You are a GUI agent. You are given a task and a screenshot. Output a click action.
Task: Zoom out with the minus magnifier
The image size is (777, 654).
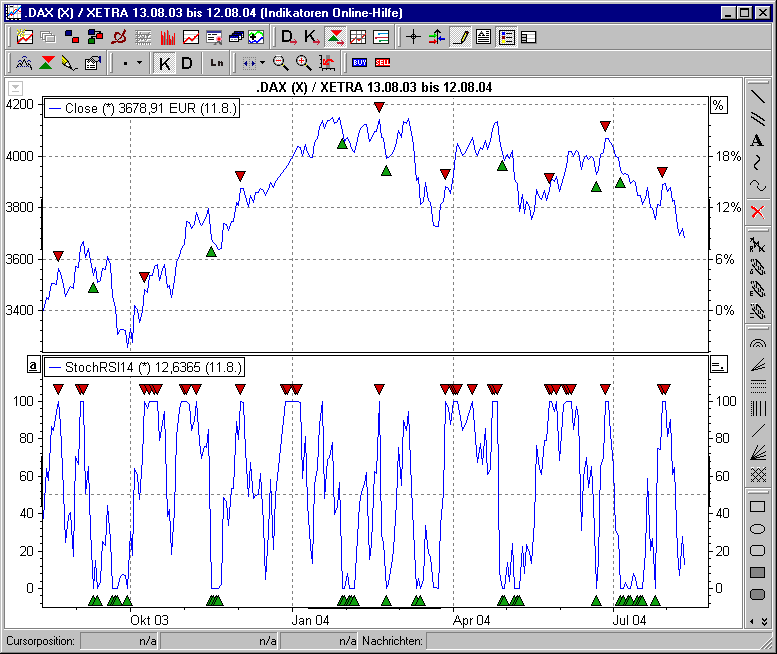pos(281,63)
